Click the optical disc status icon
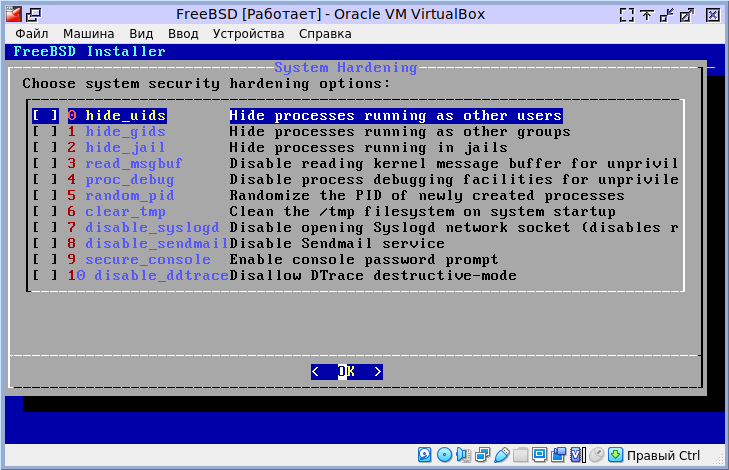 (x=444, y=455)
